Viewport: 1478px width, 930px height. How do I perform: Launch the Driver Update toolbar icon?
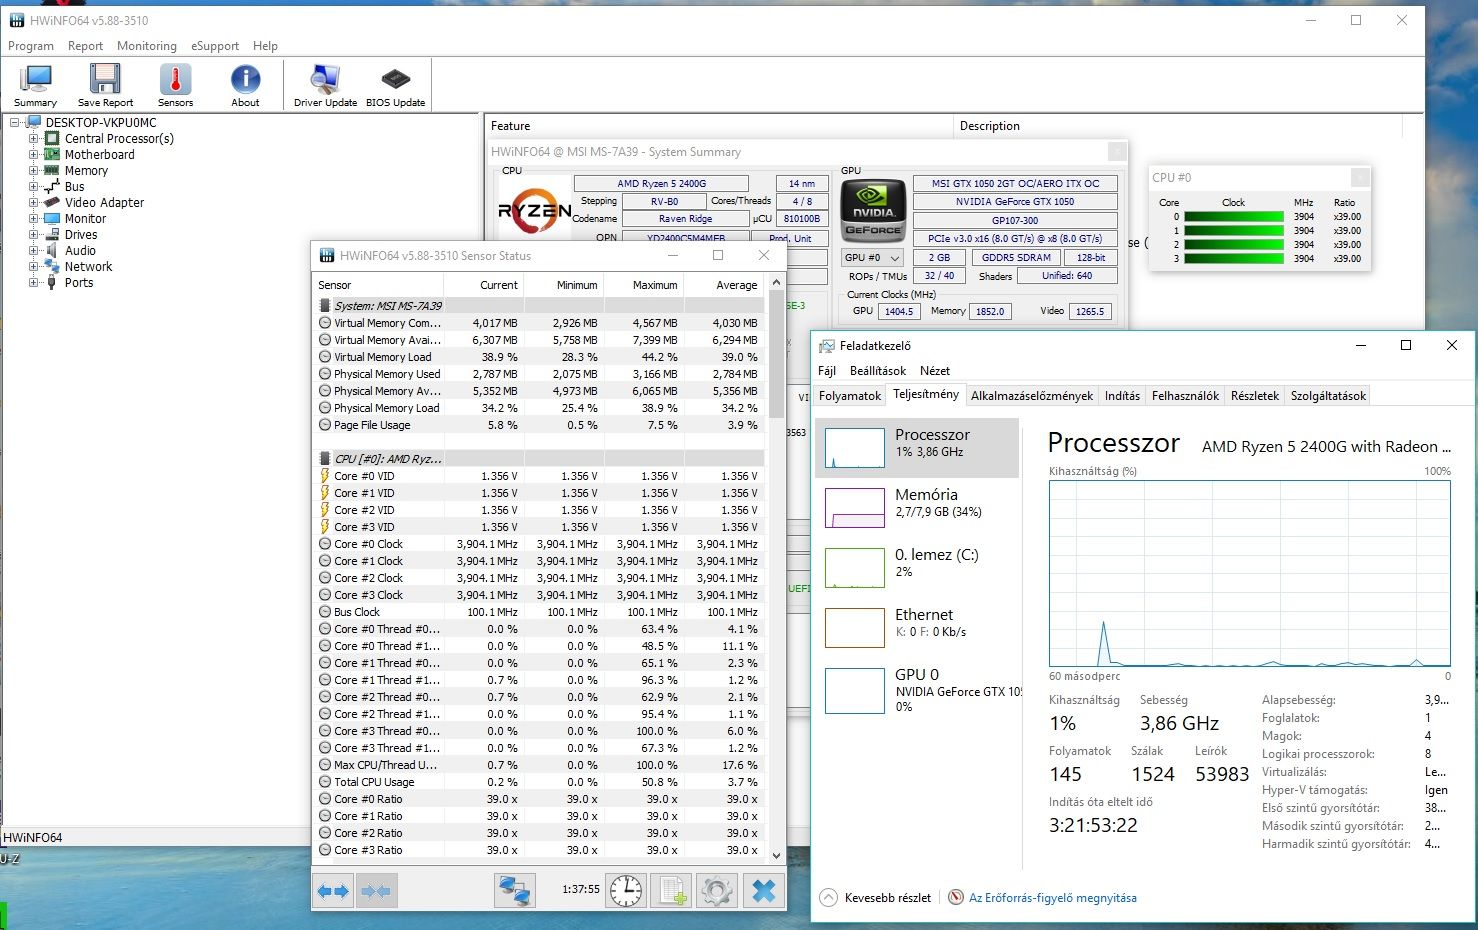click(x=325, y=85)
